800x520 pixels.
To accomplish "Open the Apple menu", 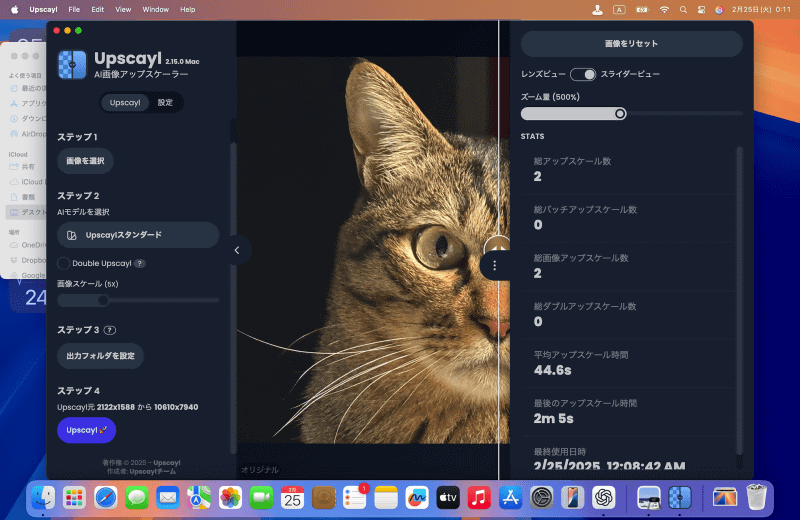I will 15,10.
